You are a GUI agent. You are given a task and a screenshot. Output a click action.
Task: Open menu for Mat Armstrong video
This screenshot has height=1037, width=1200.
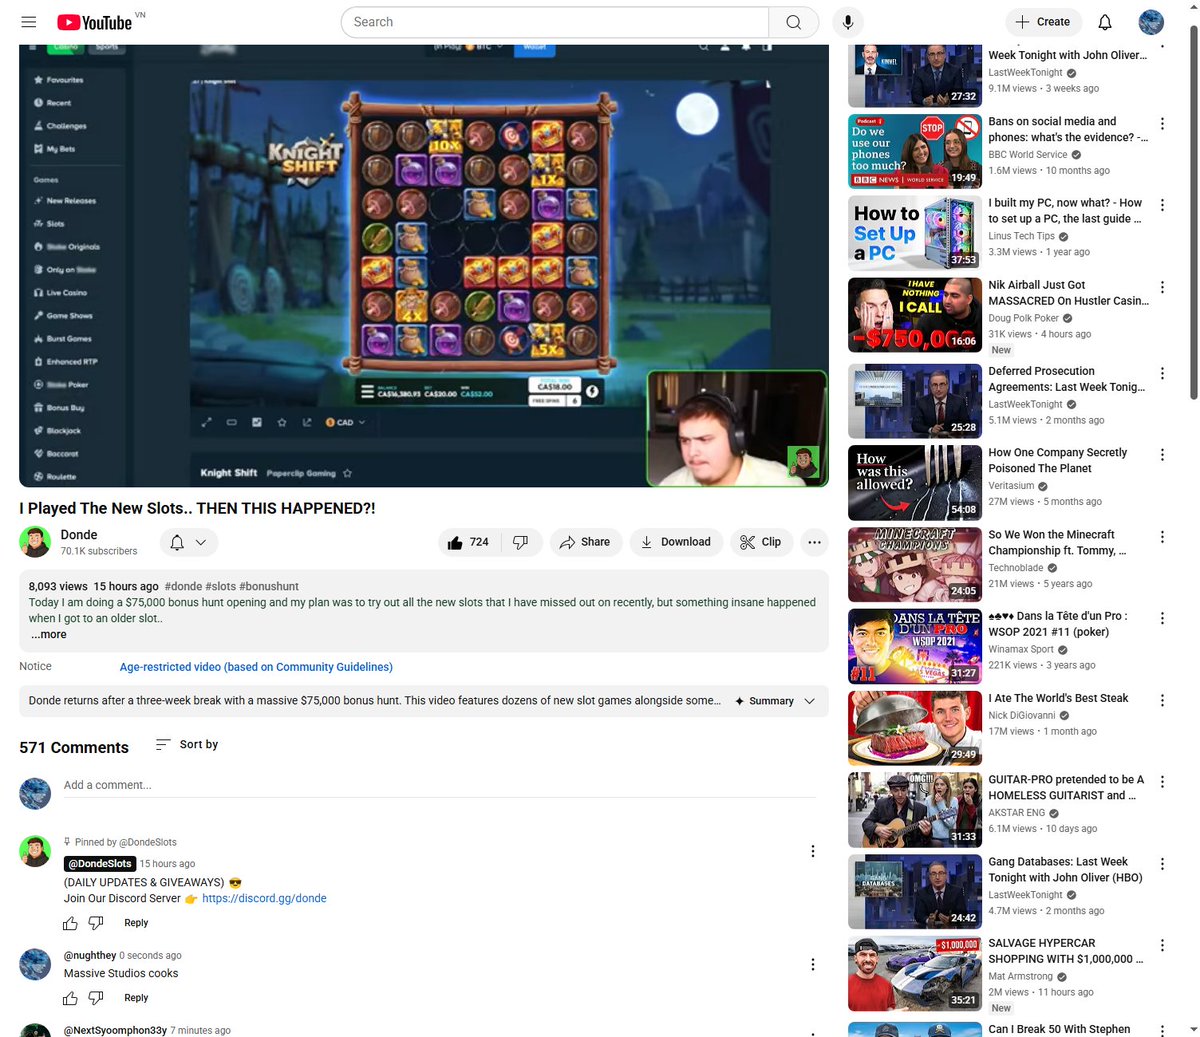(x=1162, y=945)
